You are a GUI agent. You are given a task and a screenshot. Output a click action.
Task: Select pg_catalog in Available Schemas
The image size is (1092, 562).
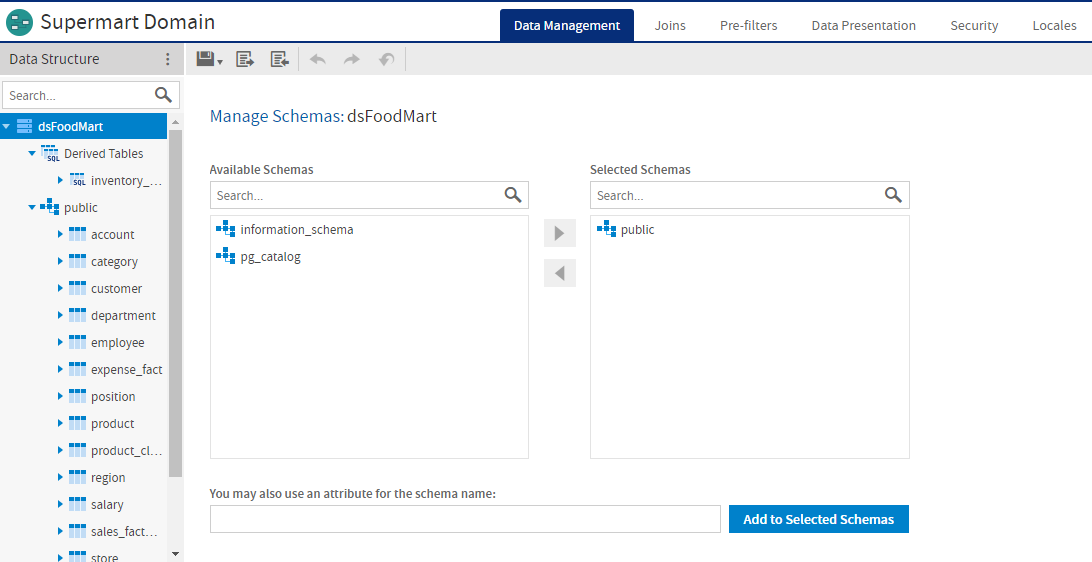[270, 256]
